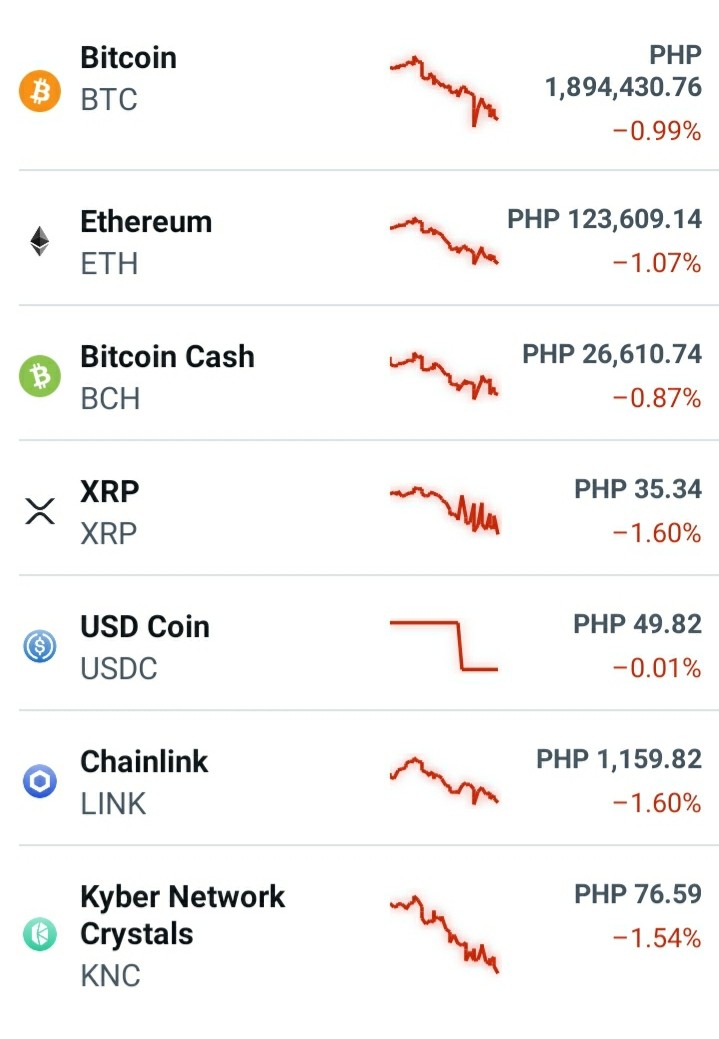The image size is (719, 1039).
Task: Tap the Kyber Network Crystals title
Action: 182,915
